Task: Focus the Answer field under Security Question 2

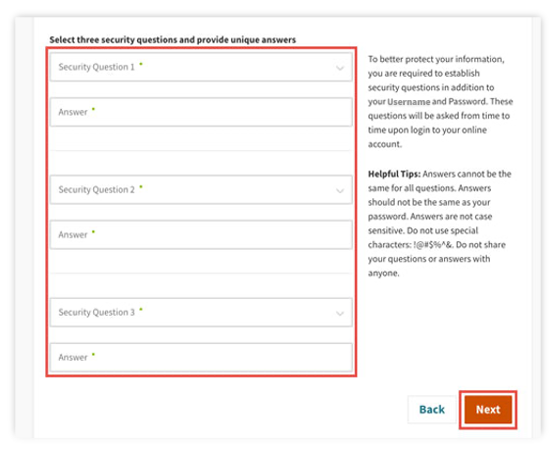Action: (201, 235)
